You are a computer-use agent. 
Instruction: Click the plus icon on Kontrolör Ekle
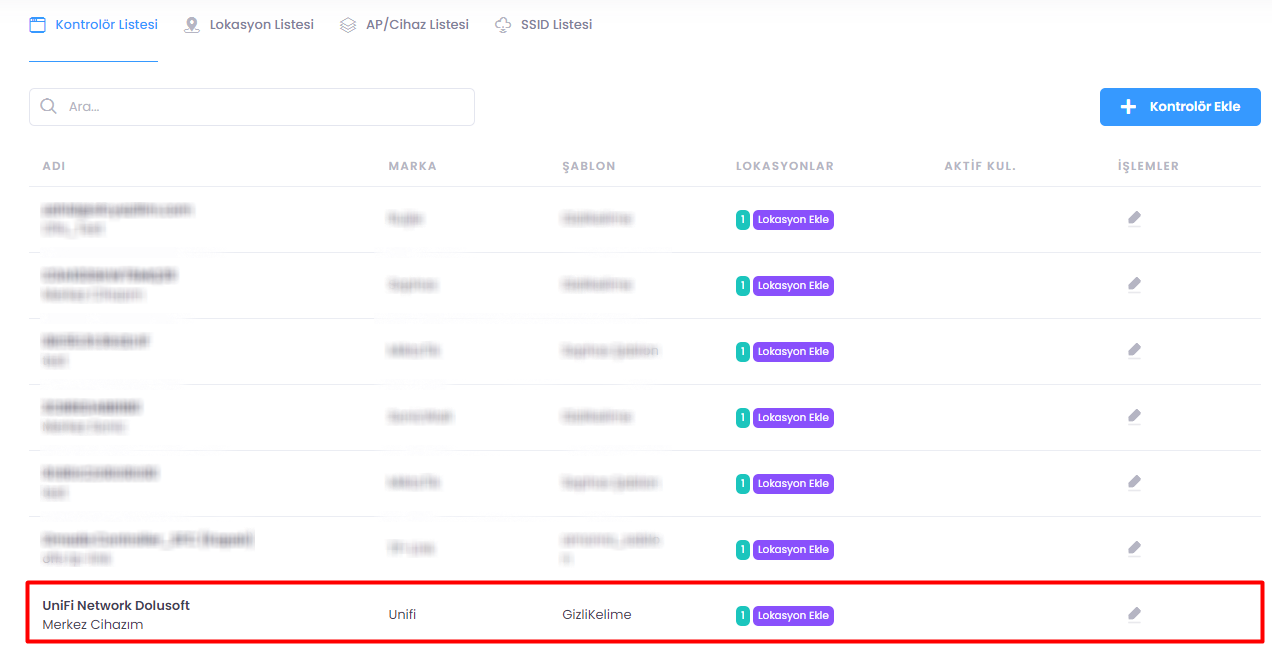point(1128,107)
